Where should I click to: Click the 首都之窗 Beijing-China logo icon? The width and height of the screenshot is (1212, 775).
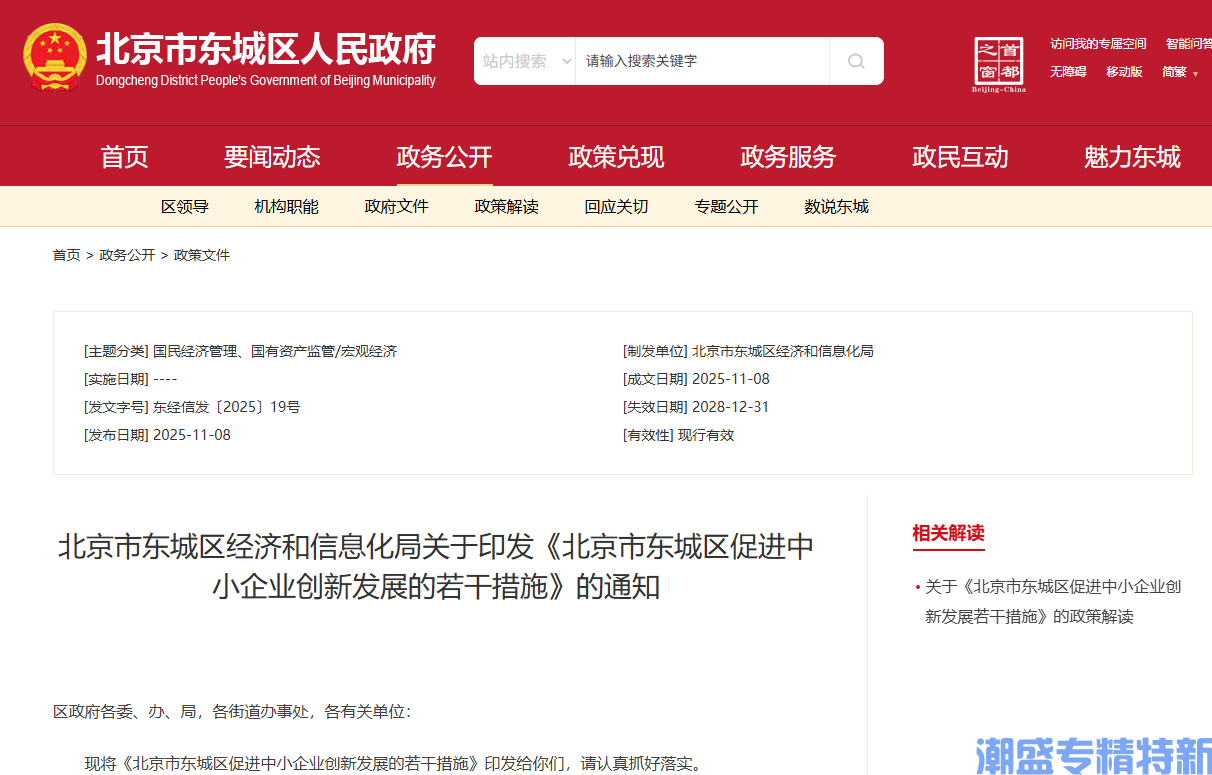pyautogui.click(x=998, y=62)
